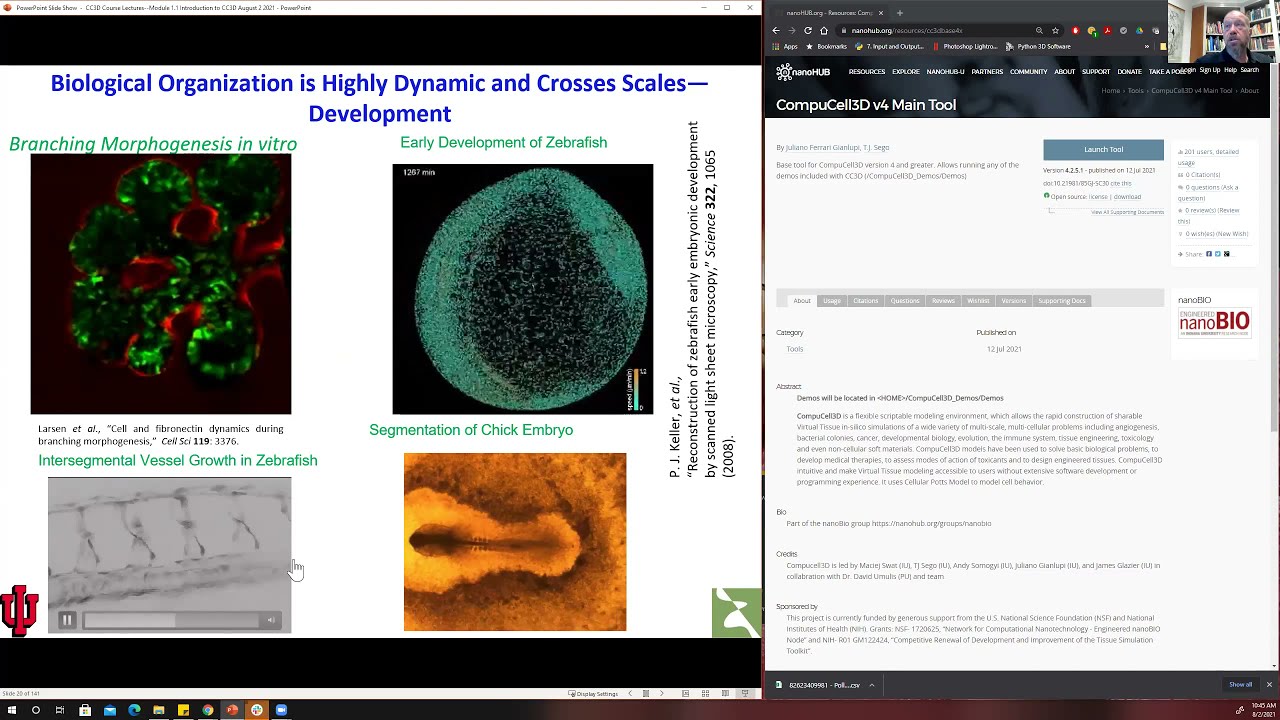Screen dimensions: 1280x720
Task: Open Python 3D Software bookmark
Action: tap(1038, 46)
